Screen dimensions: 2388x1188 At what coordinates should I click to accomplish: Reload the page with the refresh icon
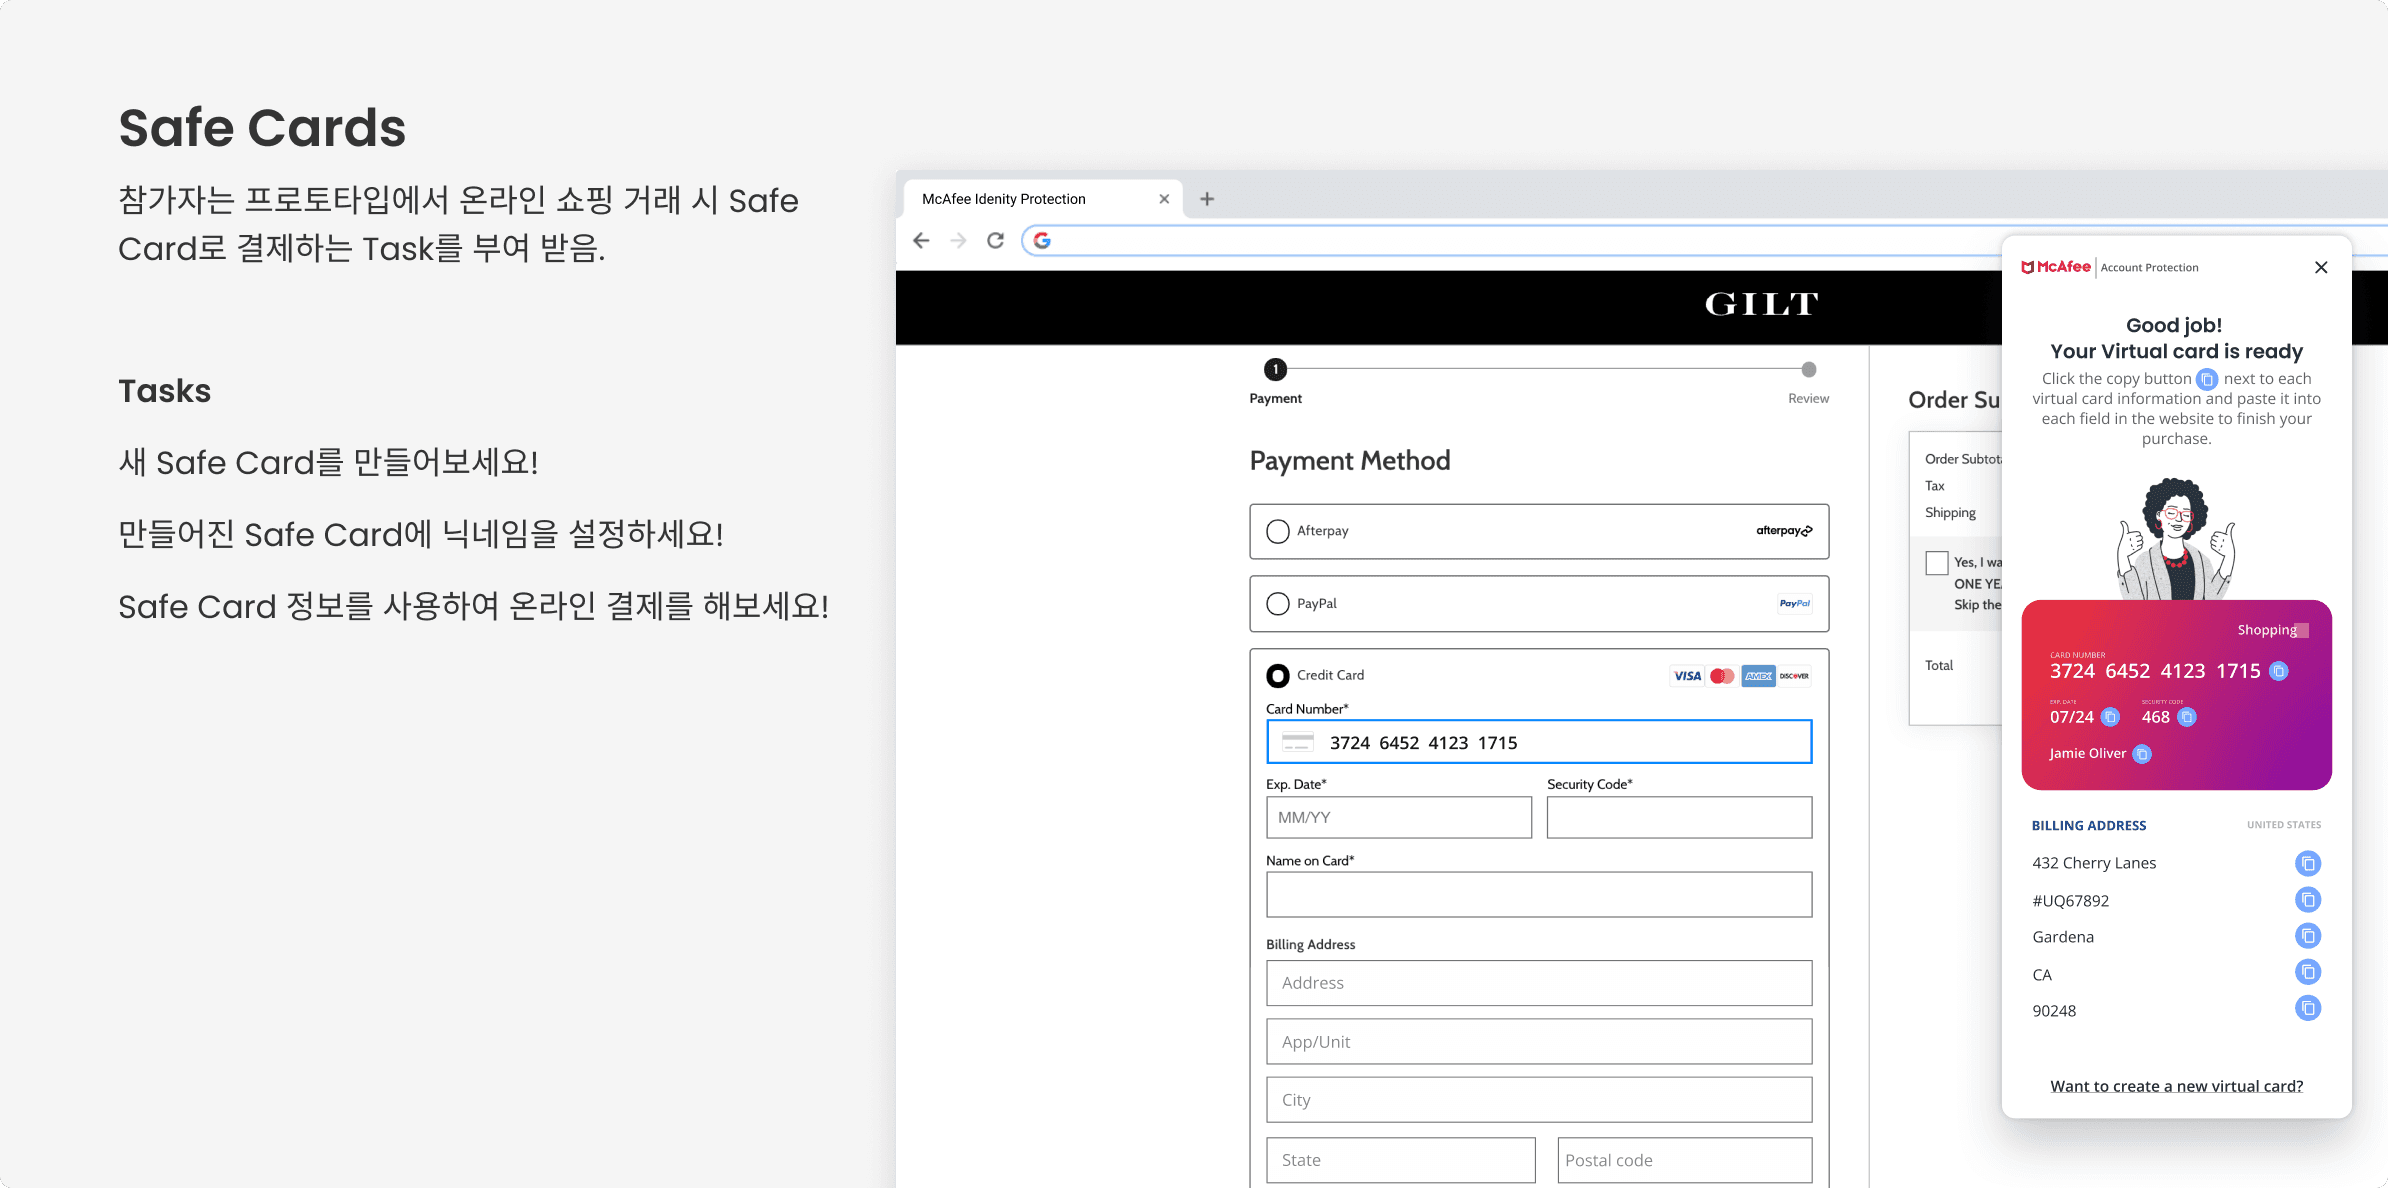click(x=995, y=240)
